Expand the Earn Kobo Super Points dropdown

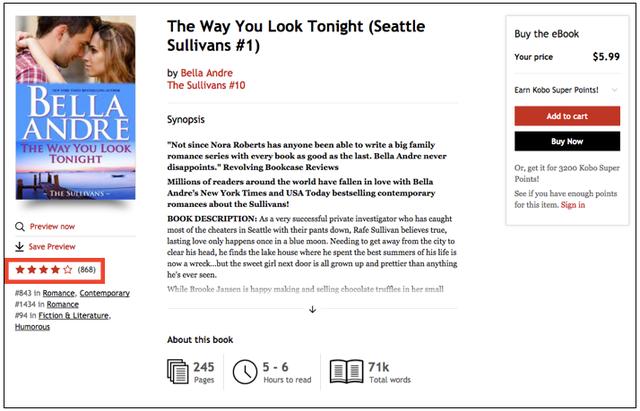tap(613, 90)
